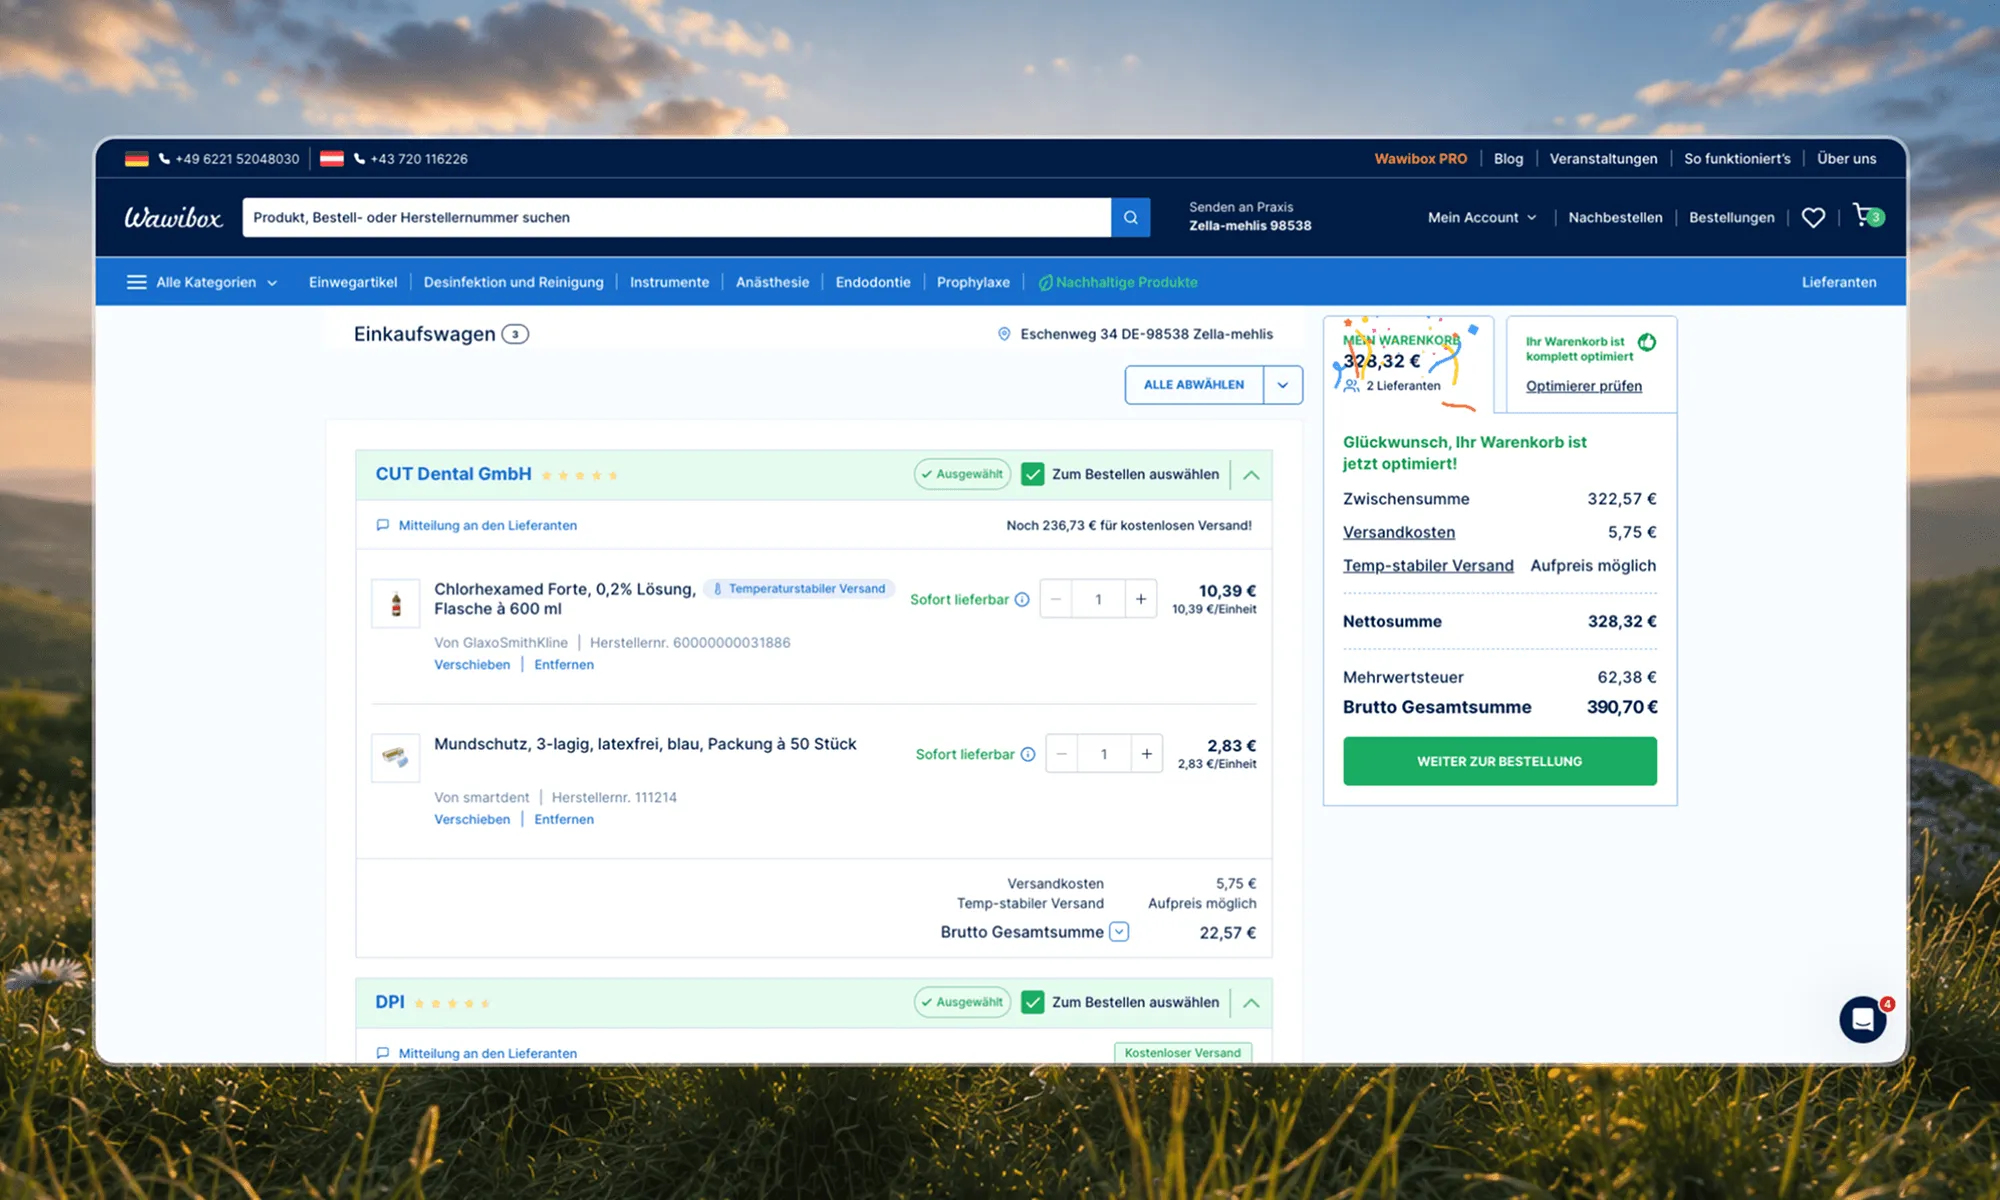Viewport: 2000px width, 1200px height.
Task: Click Mundschutz product thumbnail
Action: (x=396, y=758)
